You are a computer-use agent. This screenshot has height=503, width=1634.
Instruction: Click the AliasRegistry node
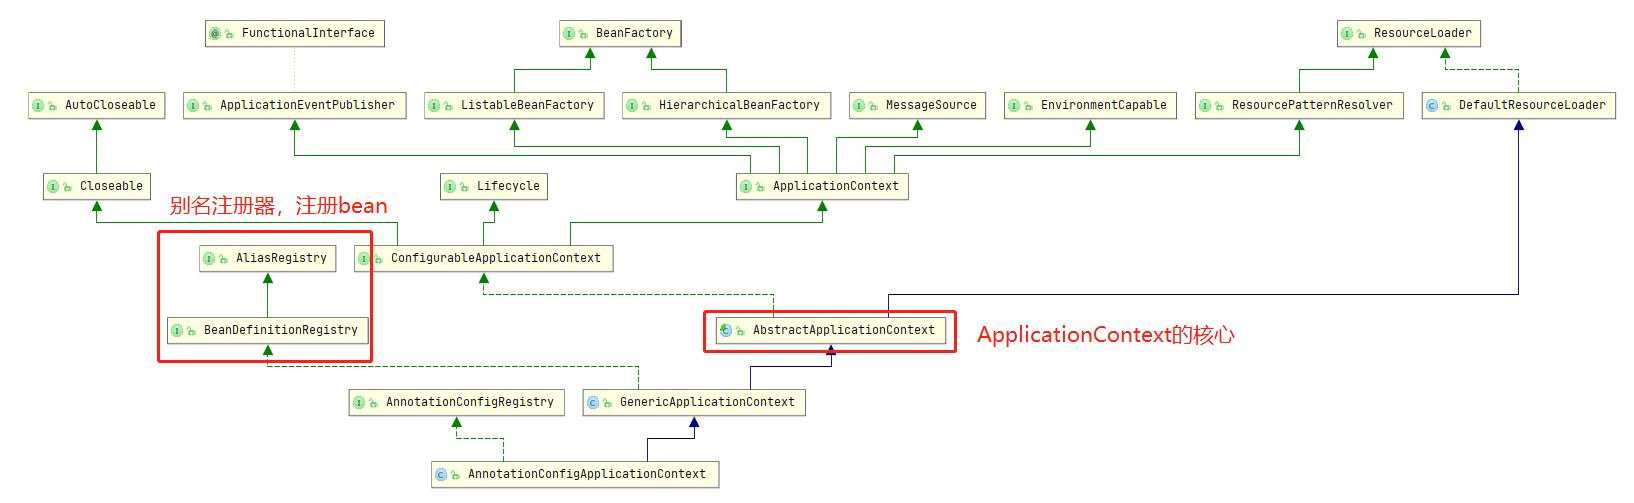(268, 258)
